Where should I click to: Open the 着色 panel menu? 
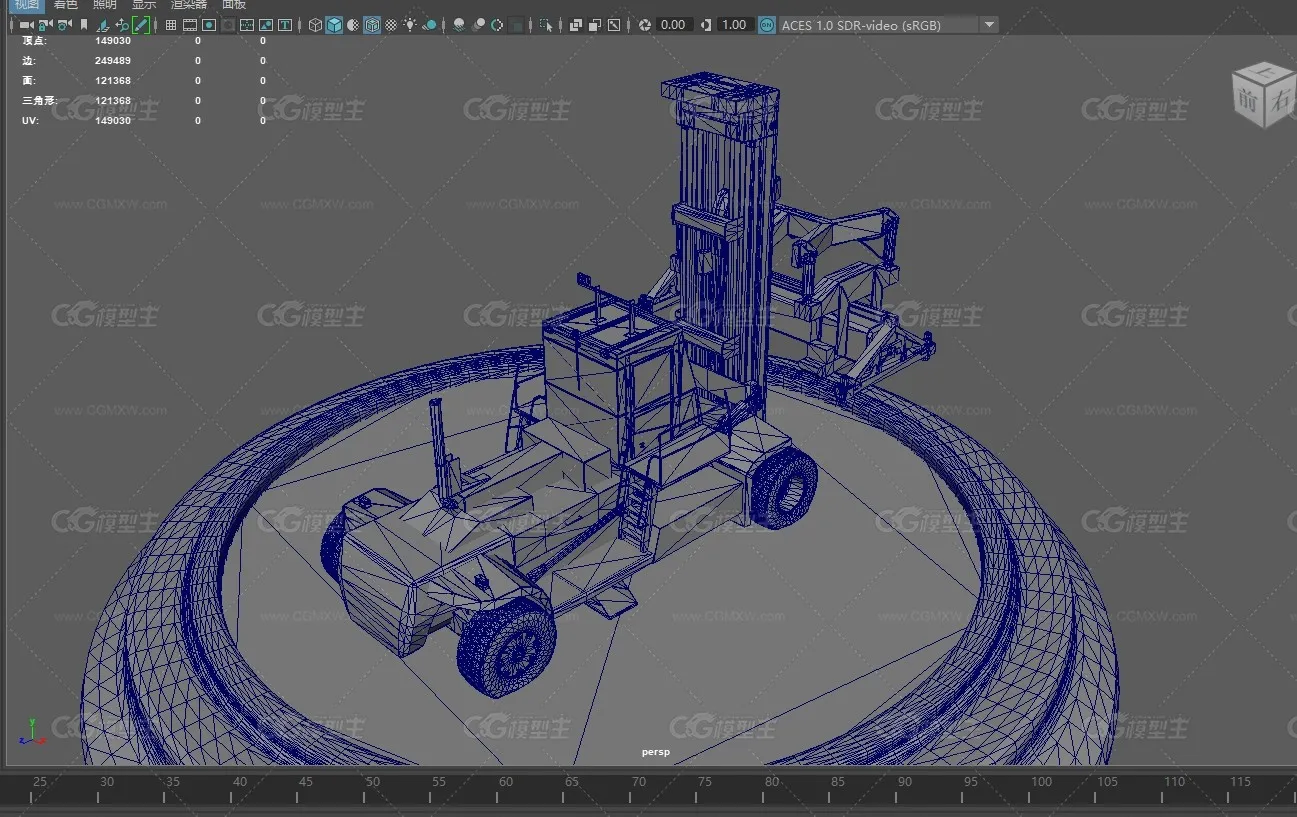click(x=65, y=5)
